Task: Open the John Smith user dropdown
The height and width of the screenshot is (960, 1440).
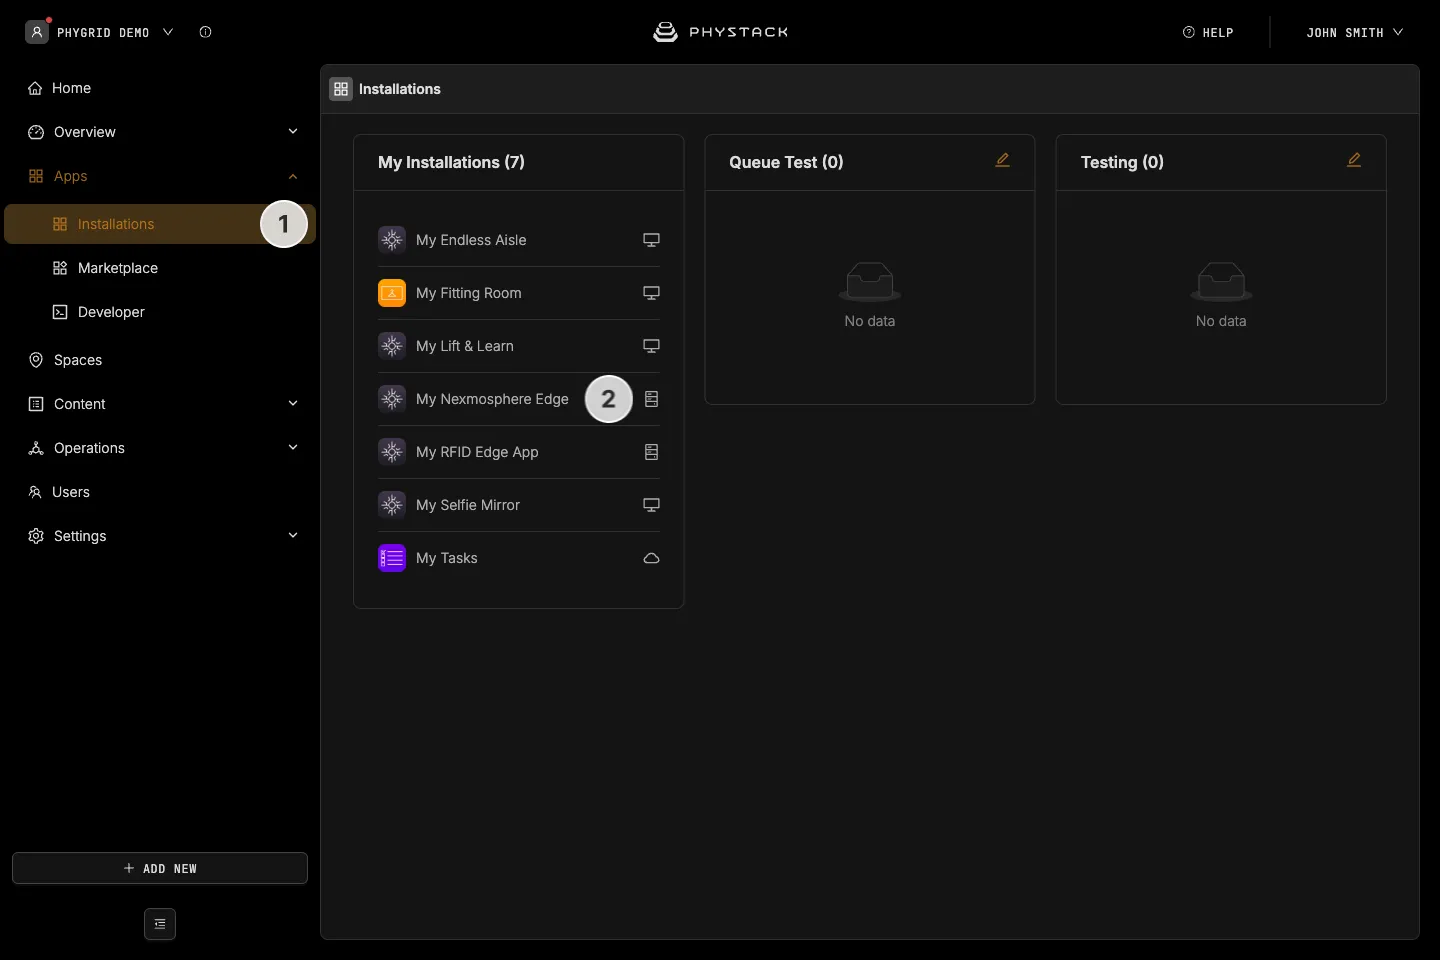Action: [1355, 32]
